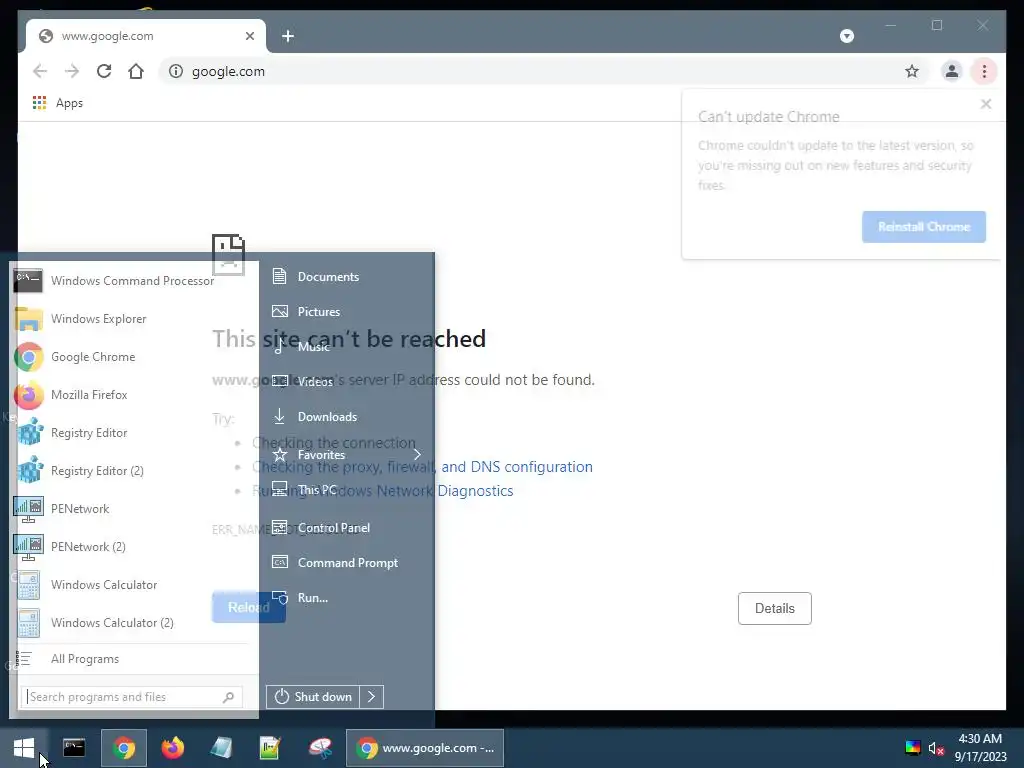Click the colorful display tray icon

(913, 748)
